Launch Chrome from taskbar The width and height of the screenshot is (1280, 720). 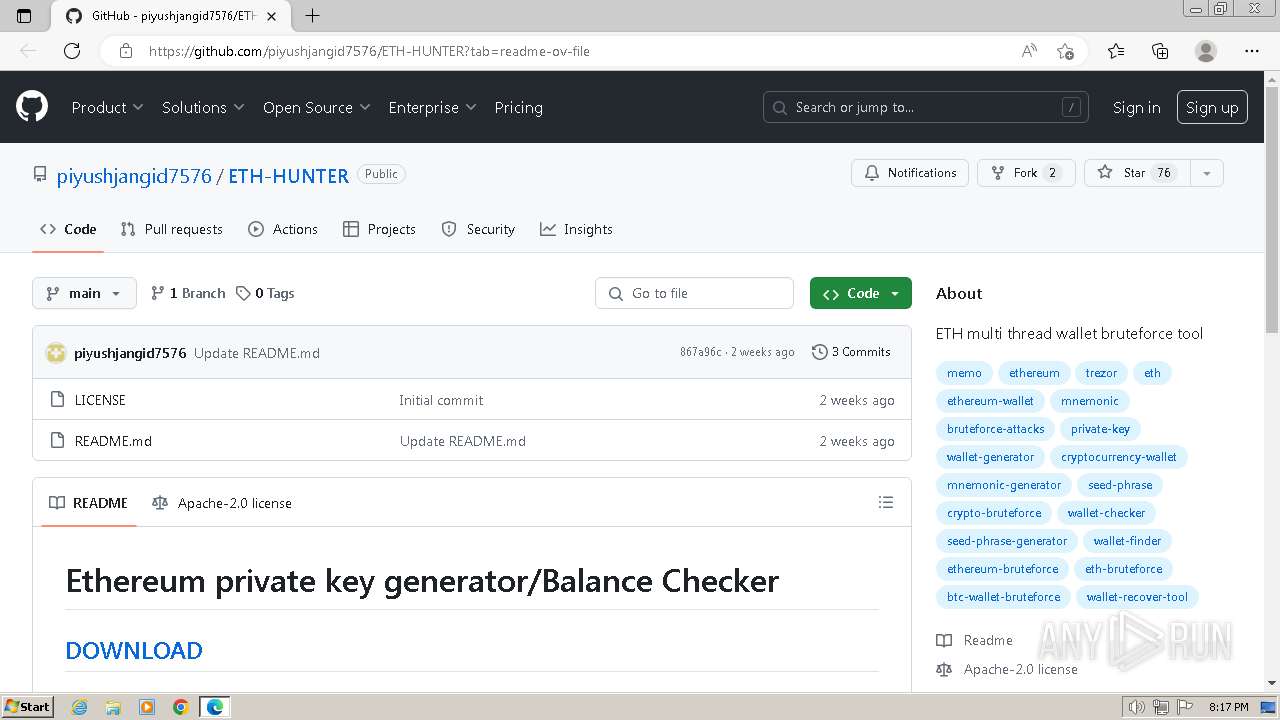pos(181,707)
